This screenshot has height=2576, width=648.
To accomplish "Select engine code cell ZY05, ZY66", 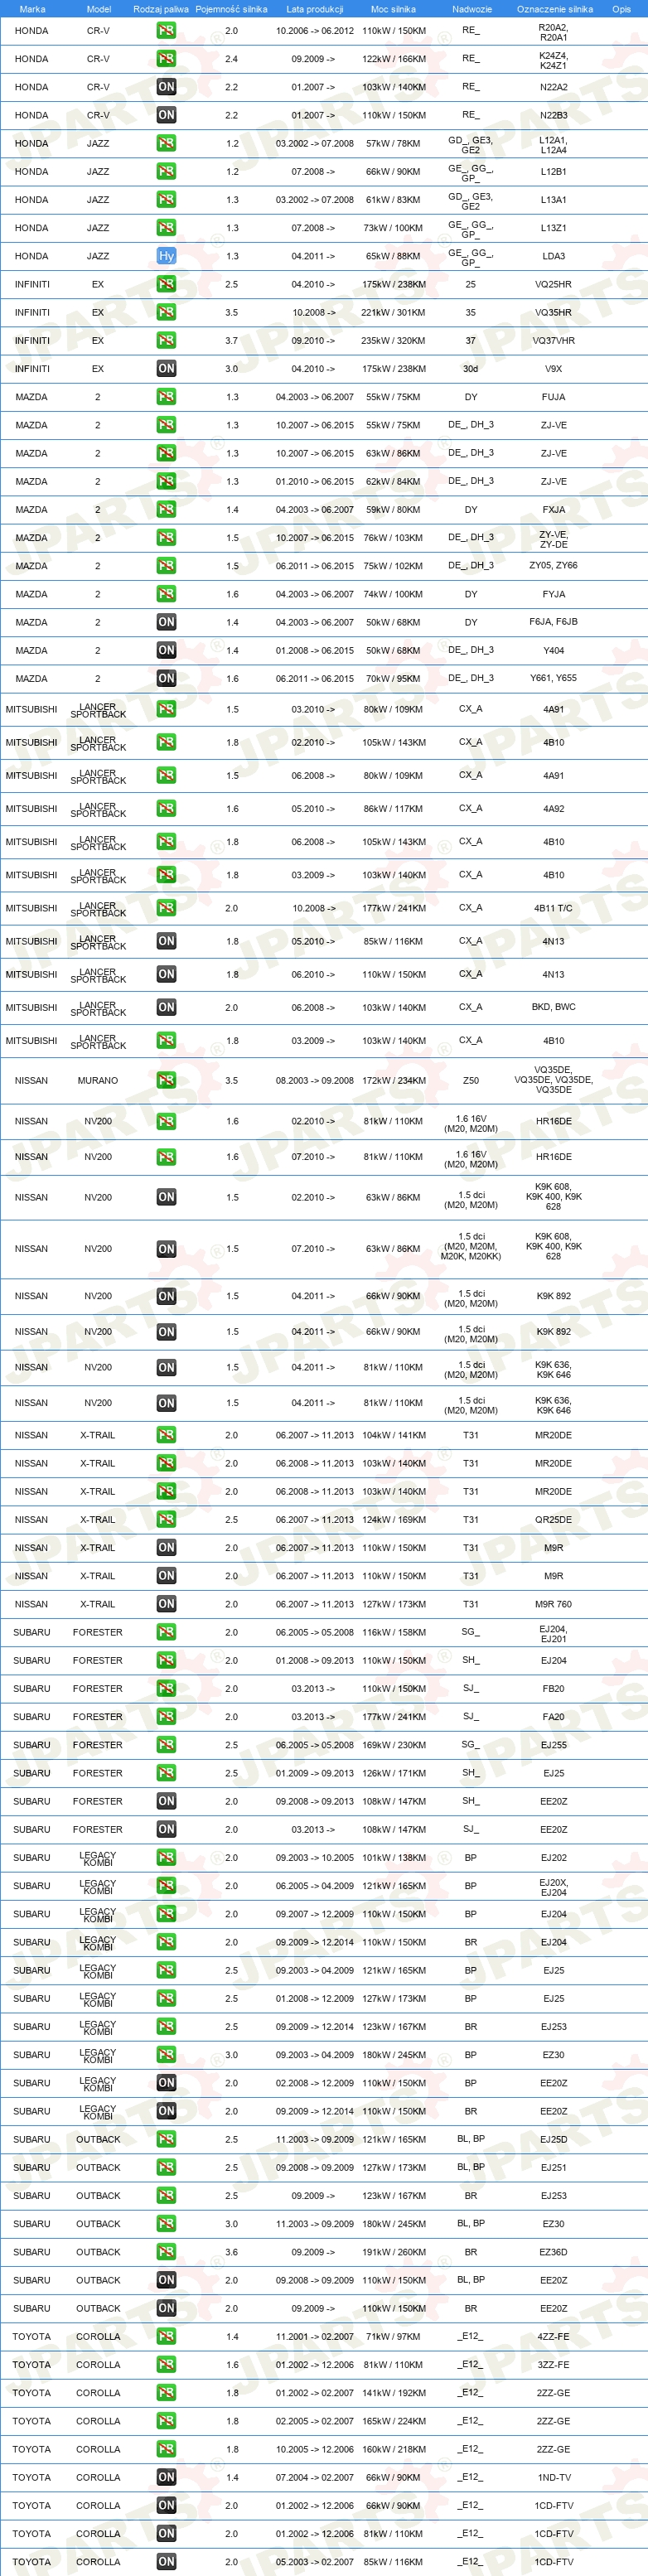I will 554,566.
